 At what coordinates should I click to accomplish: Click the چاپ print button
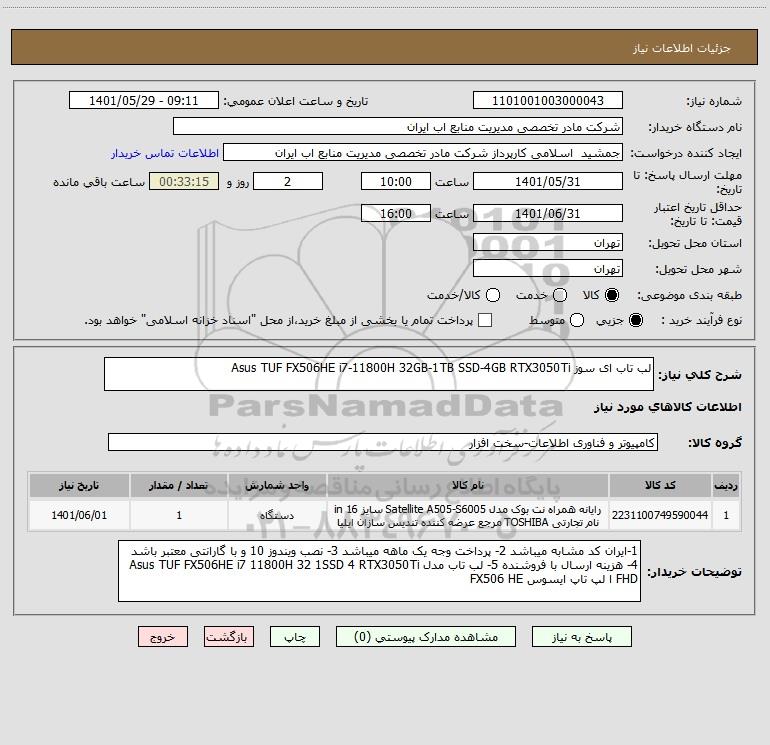click(x=295, y=637)
